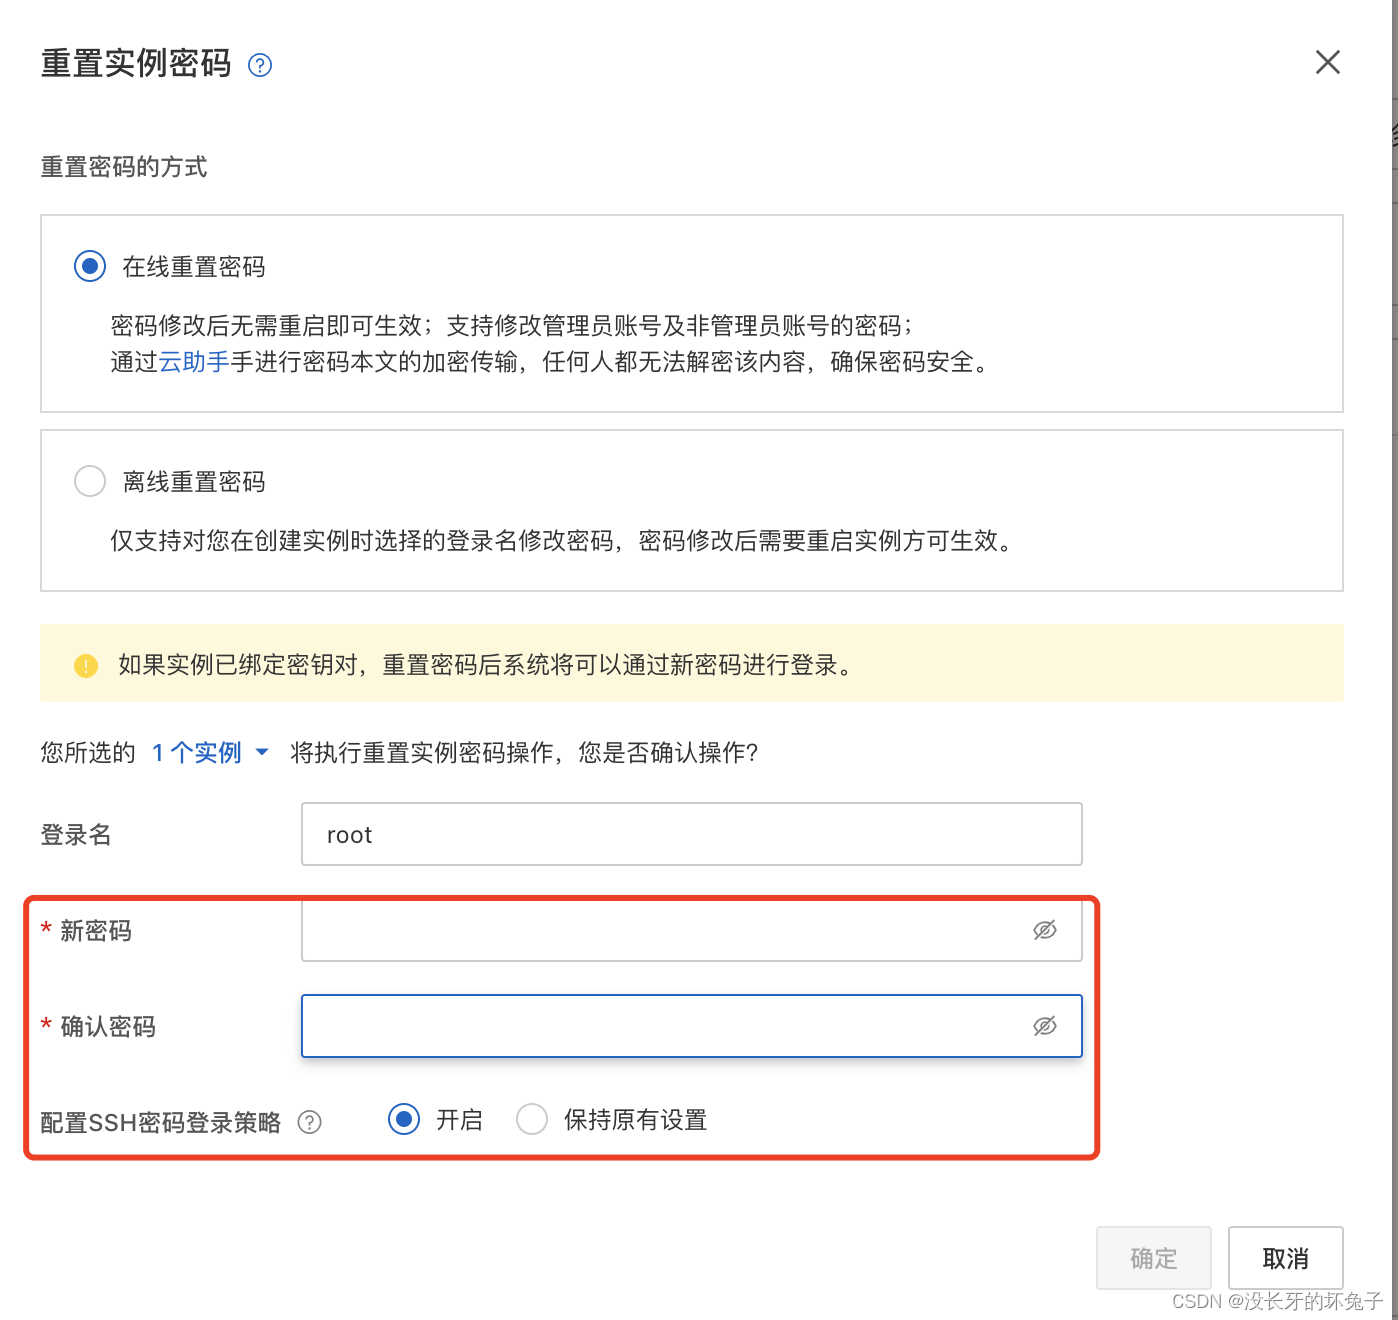The width and height of the screenshot is (1398, 1320).
Task: Click the 离线重置密码 label text
Action: (194, 482)
